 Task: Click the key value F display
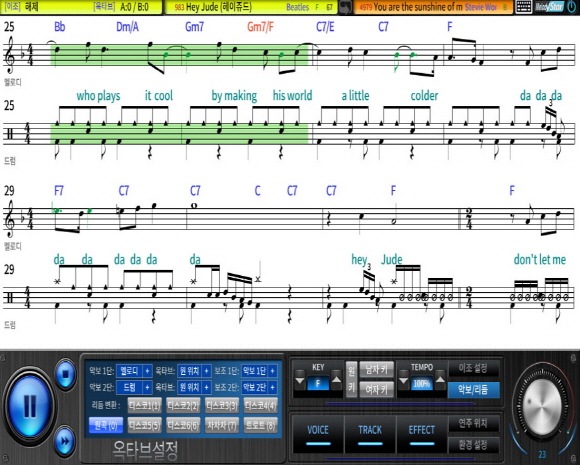click(x=318, y=384)
